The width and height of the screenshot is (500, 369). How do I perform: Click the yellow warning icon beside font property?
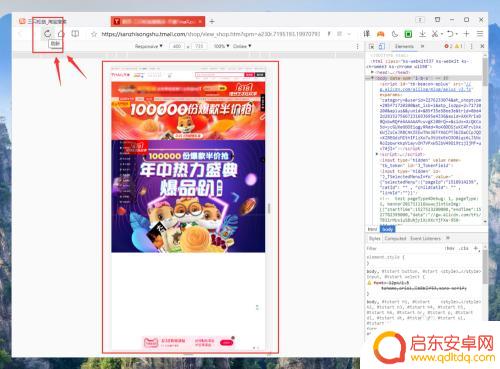point(369,283)
